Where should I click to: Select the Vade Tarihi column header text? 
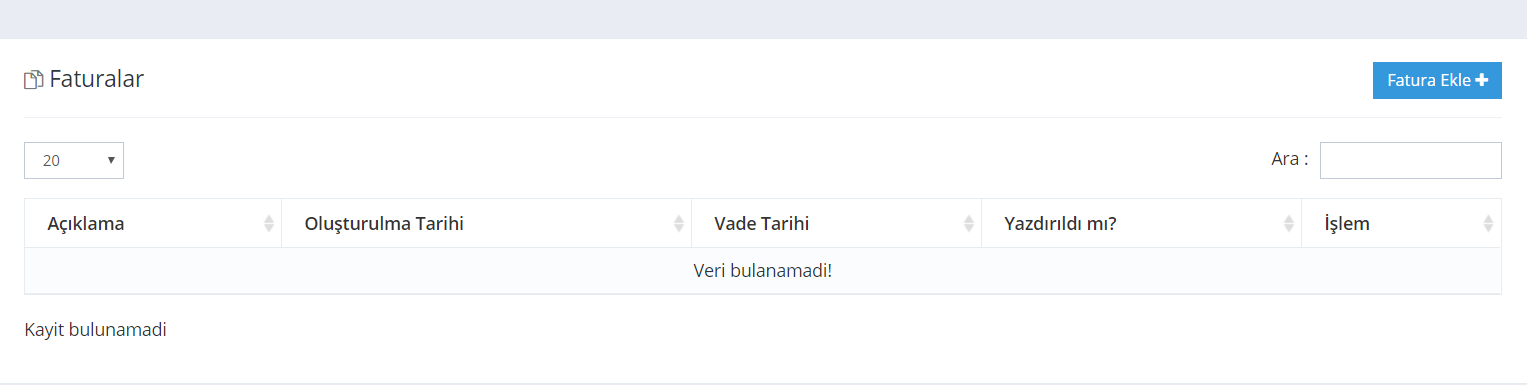point(762,224)
